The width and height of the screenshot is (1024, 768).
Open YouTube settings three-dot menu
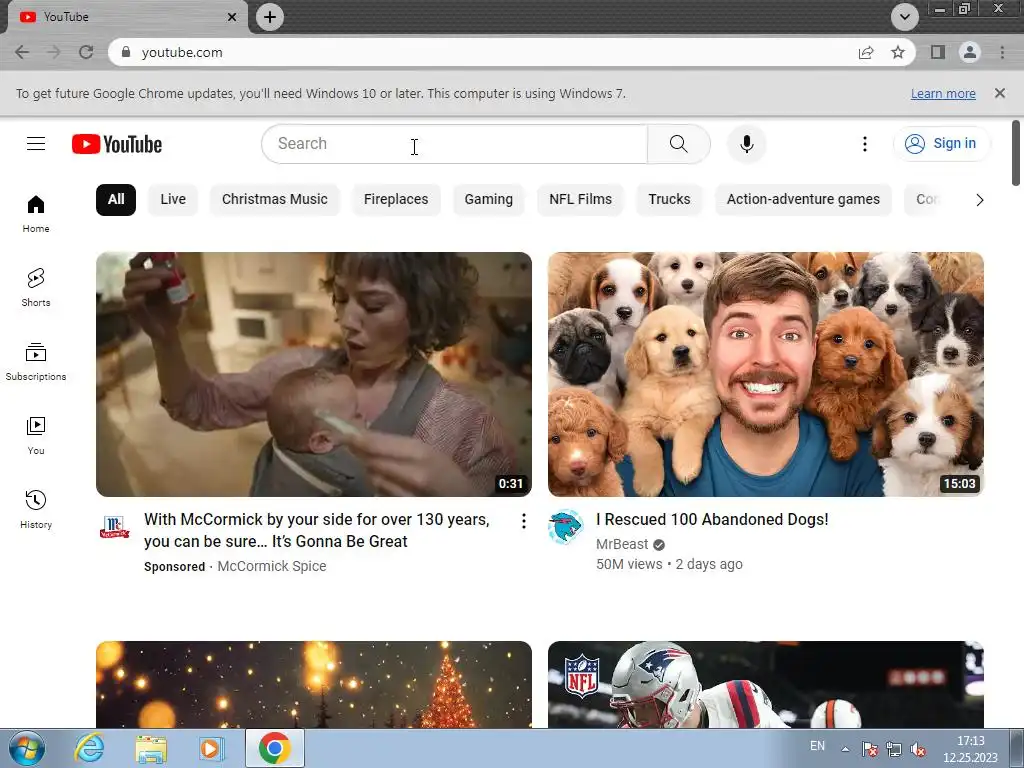865,144
